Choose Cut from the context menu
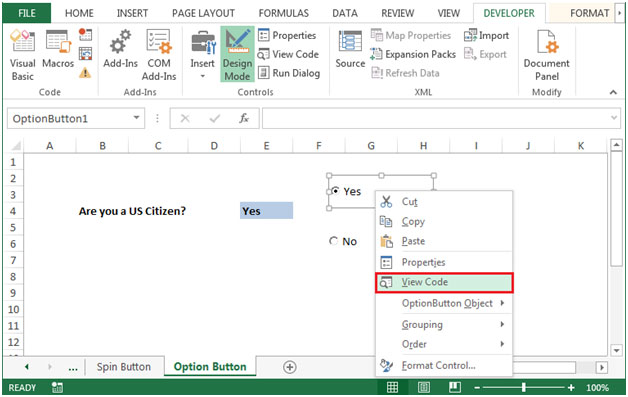 tap(444, 202)
